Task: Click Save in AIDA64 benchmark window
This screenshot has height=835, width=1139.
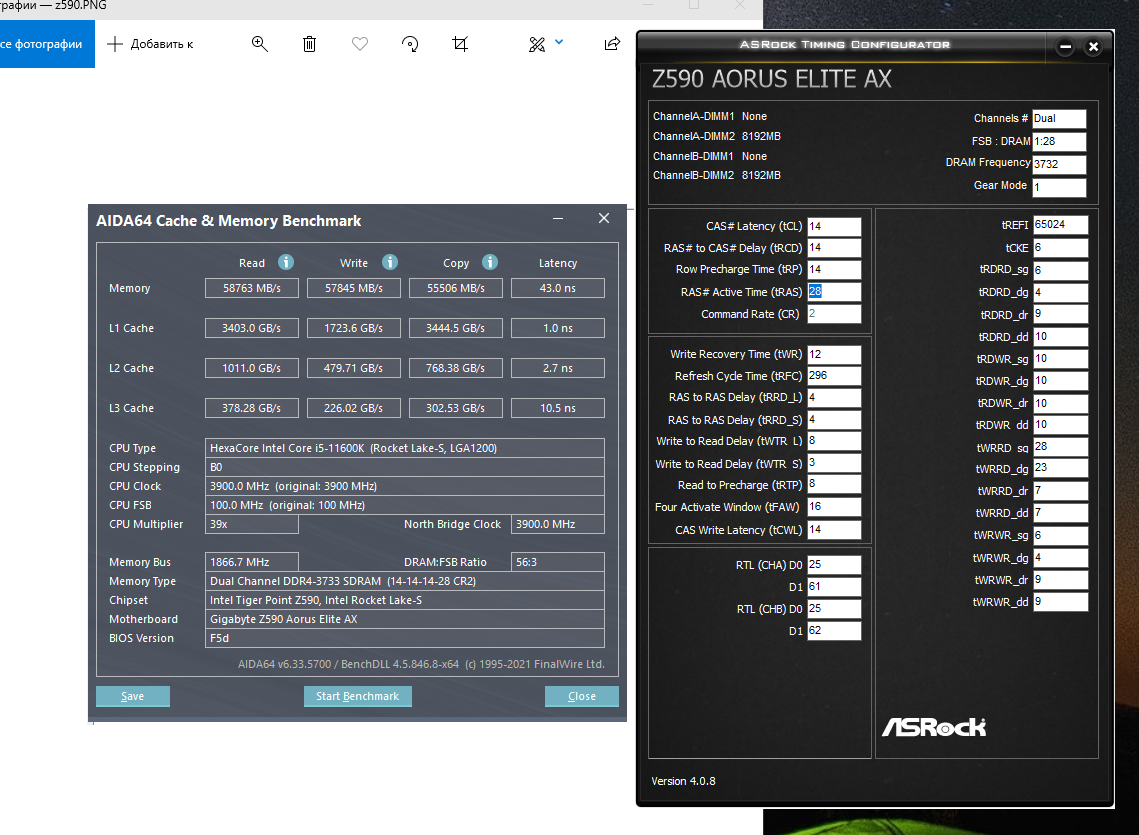Action: click(x=133, y=696)
